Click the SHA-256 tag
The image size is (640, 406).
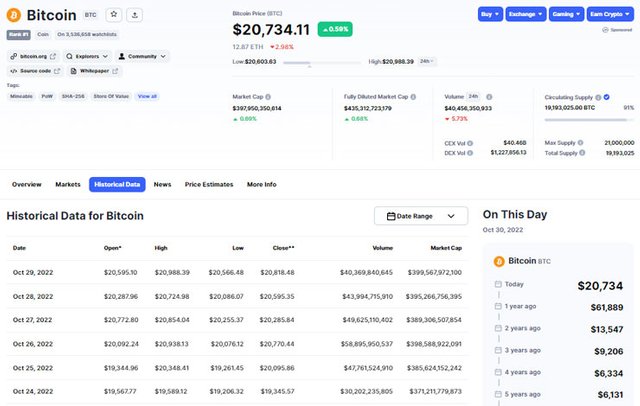73,96
